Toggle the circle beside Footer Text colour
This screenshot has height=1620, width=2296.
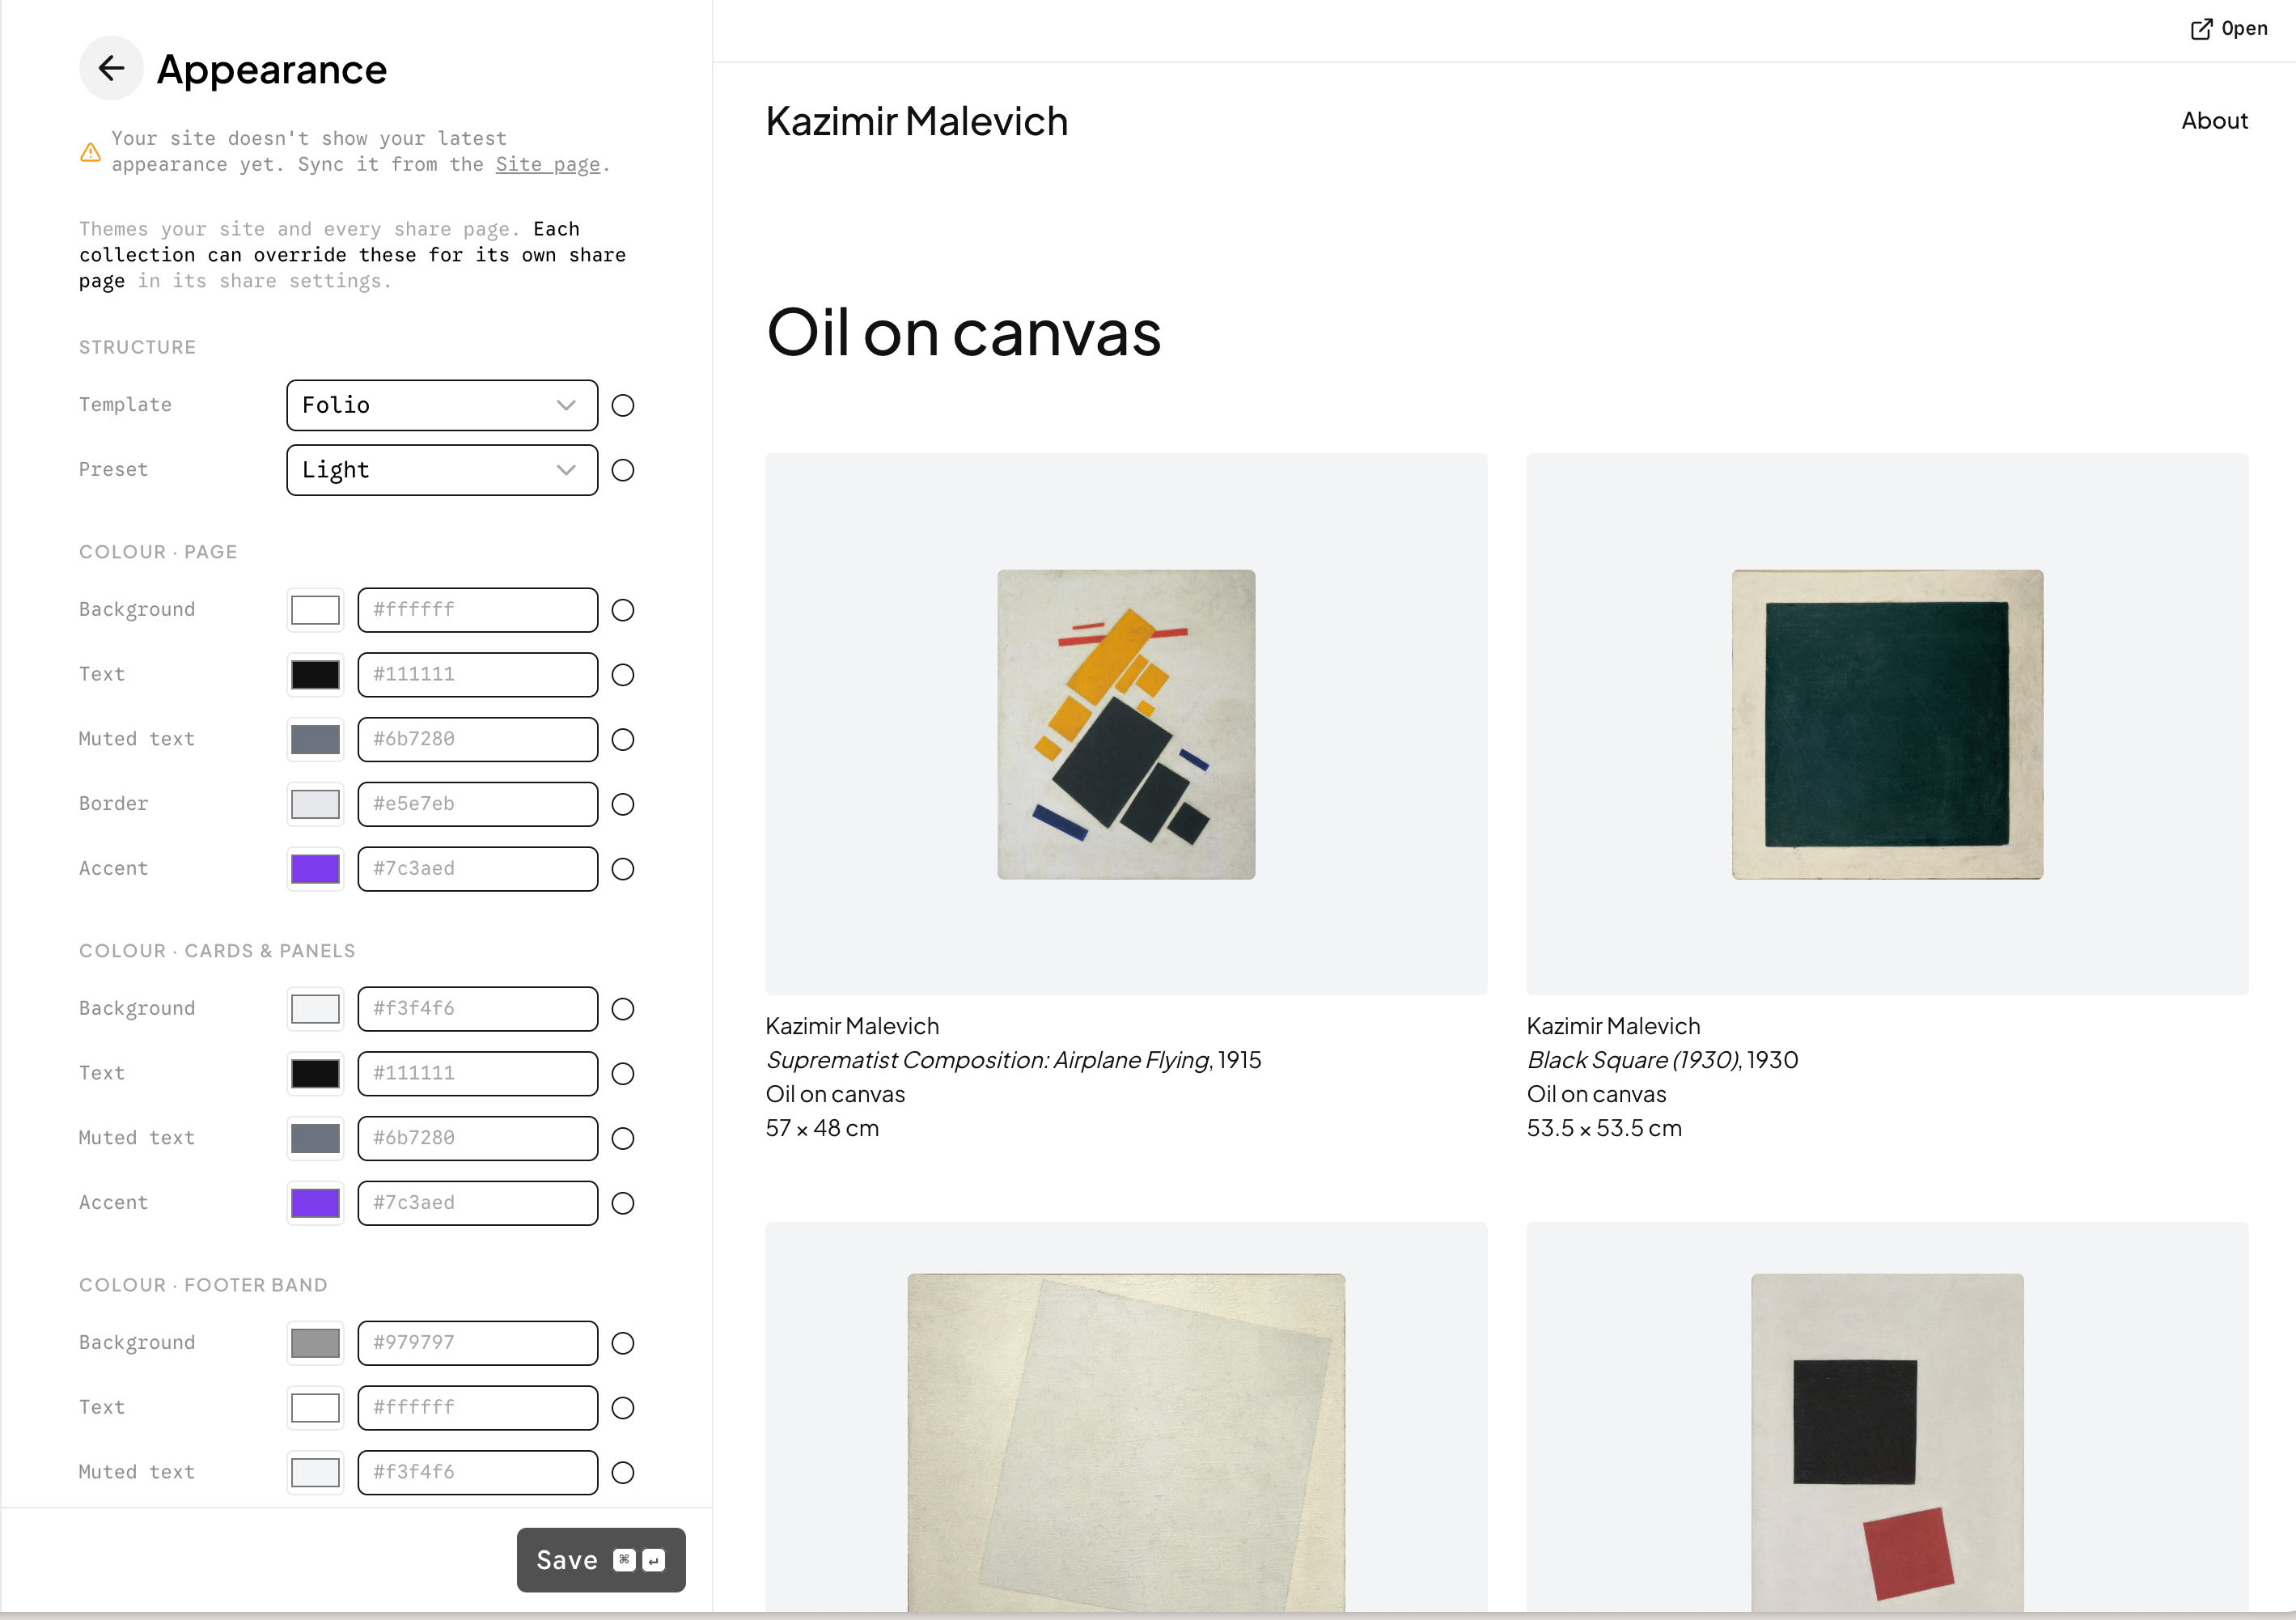pyautogui.click(x=623, y=1408)
